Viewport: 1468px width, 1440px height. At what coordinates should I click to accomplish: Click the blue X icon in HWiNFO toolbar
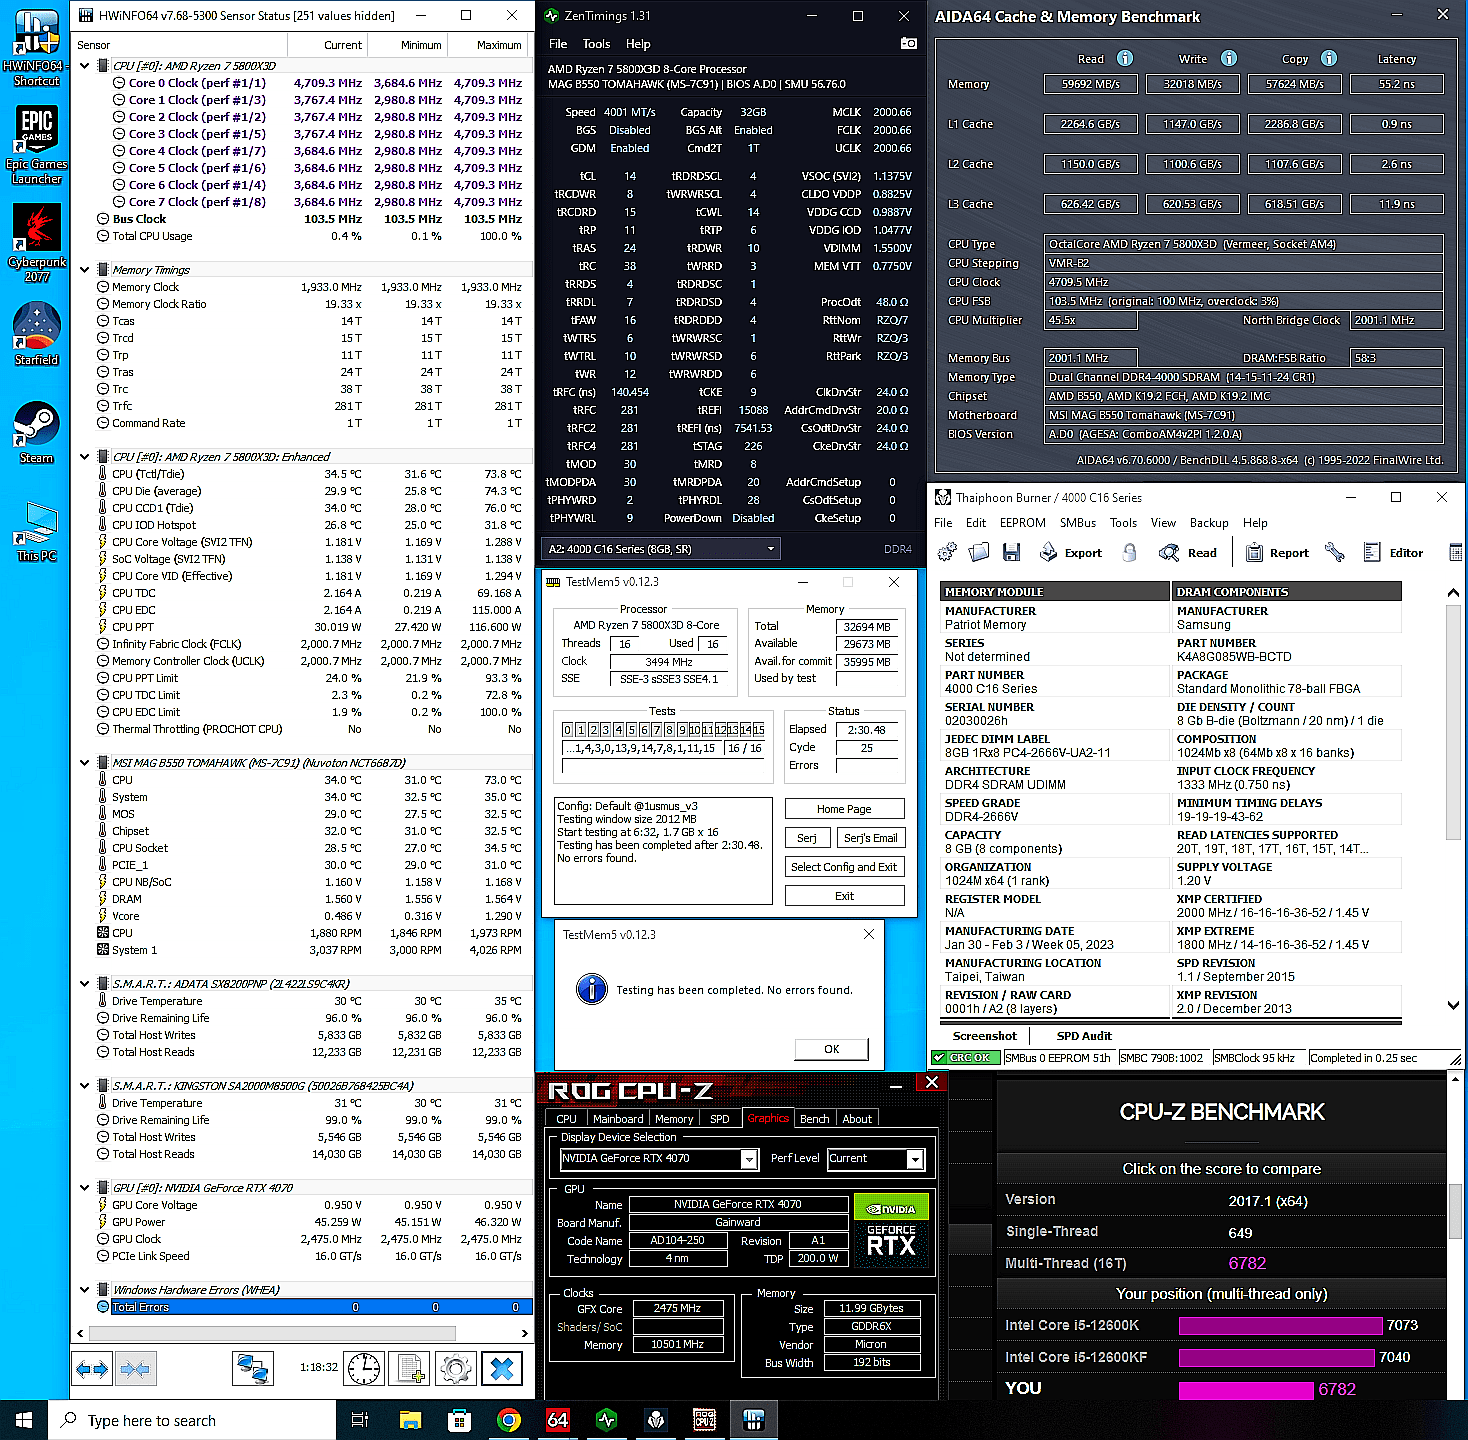pyautogui.click(x=502, y=1369)
